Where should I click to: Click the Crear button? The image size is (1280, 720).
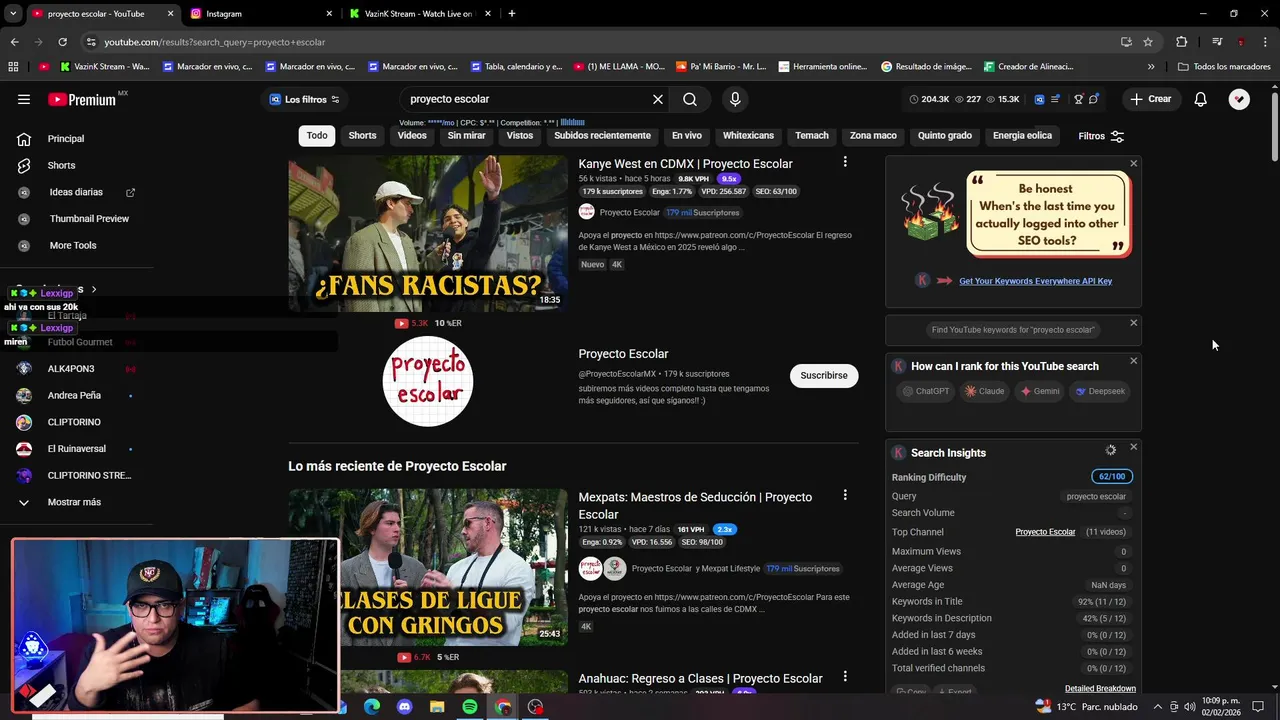pos(1150,99)
